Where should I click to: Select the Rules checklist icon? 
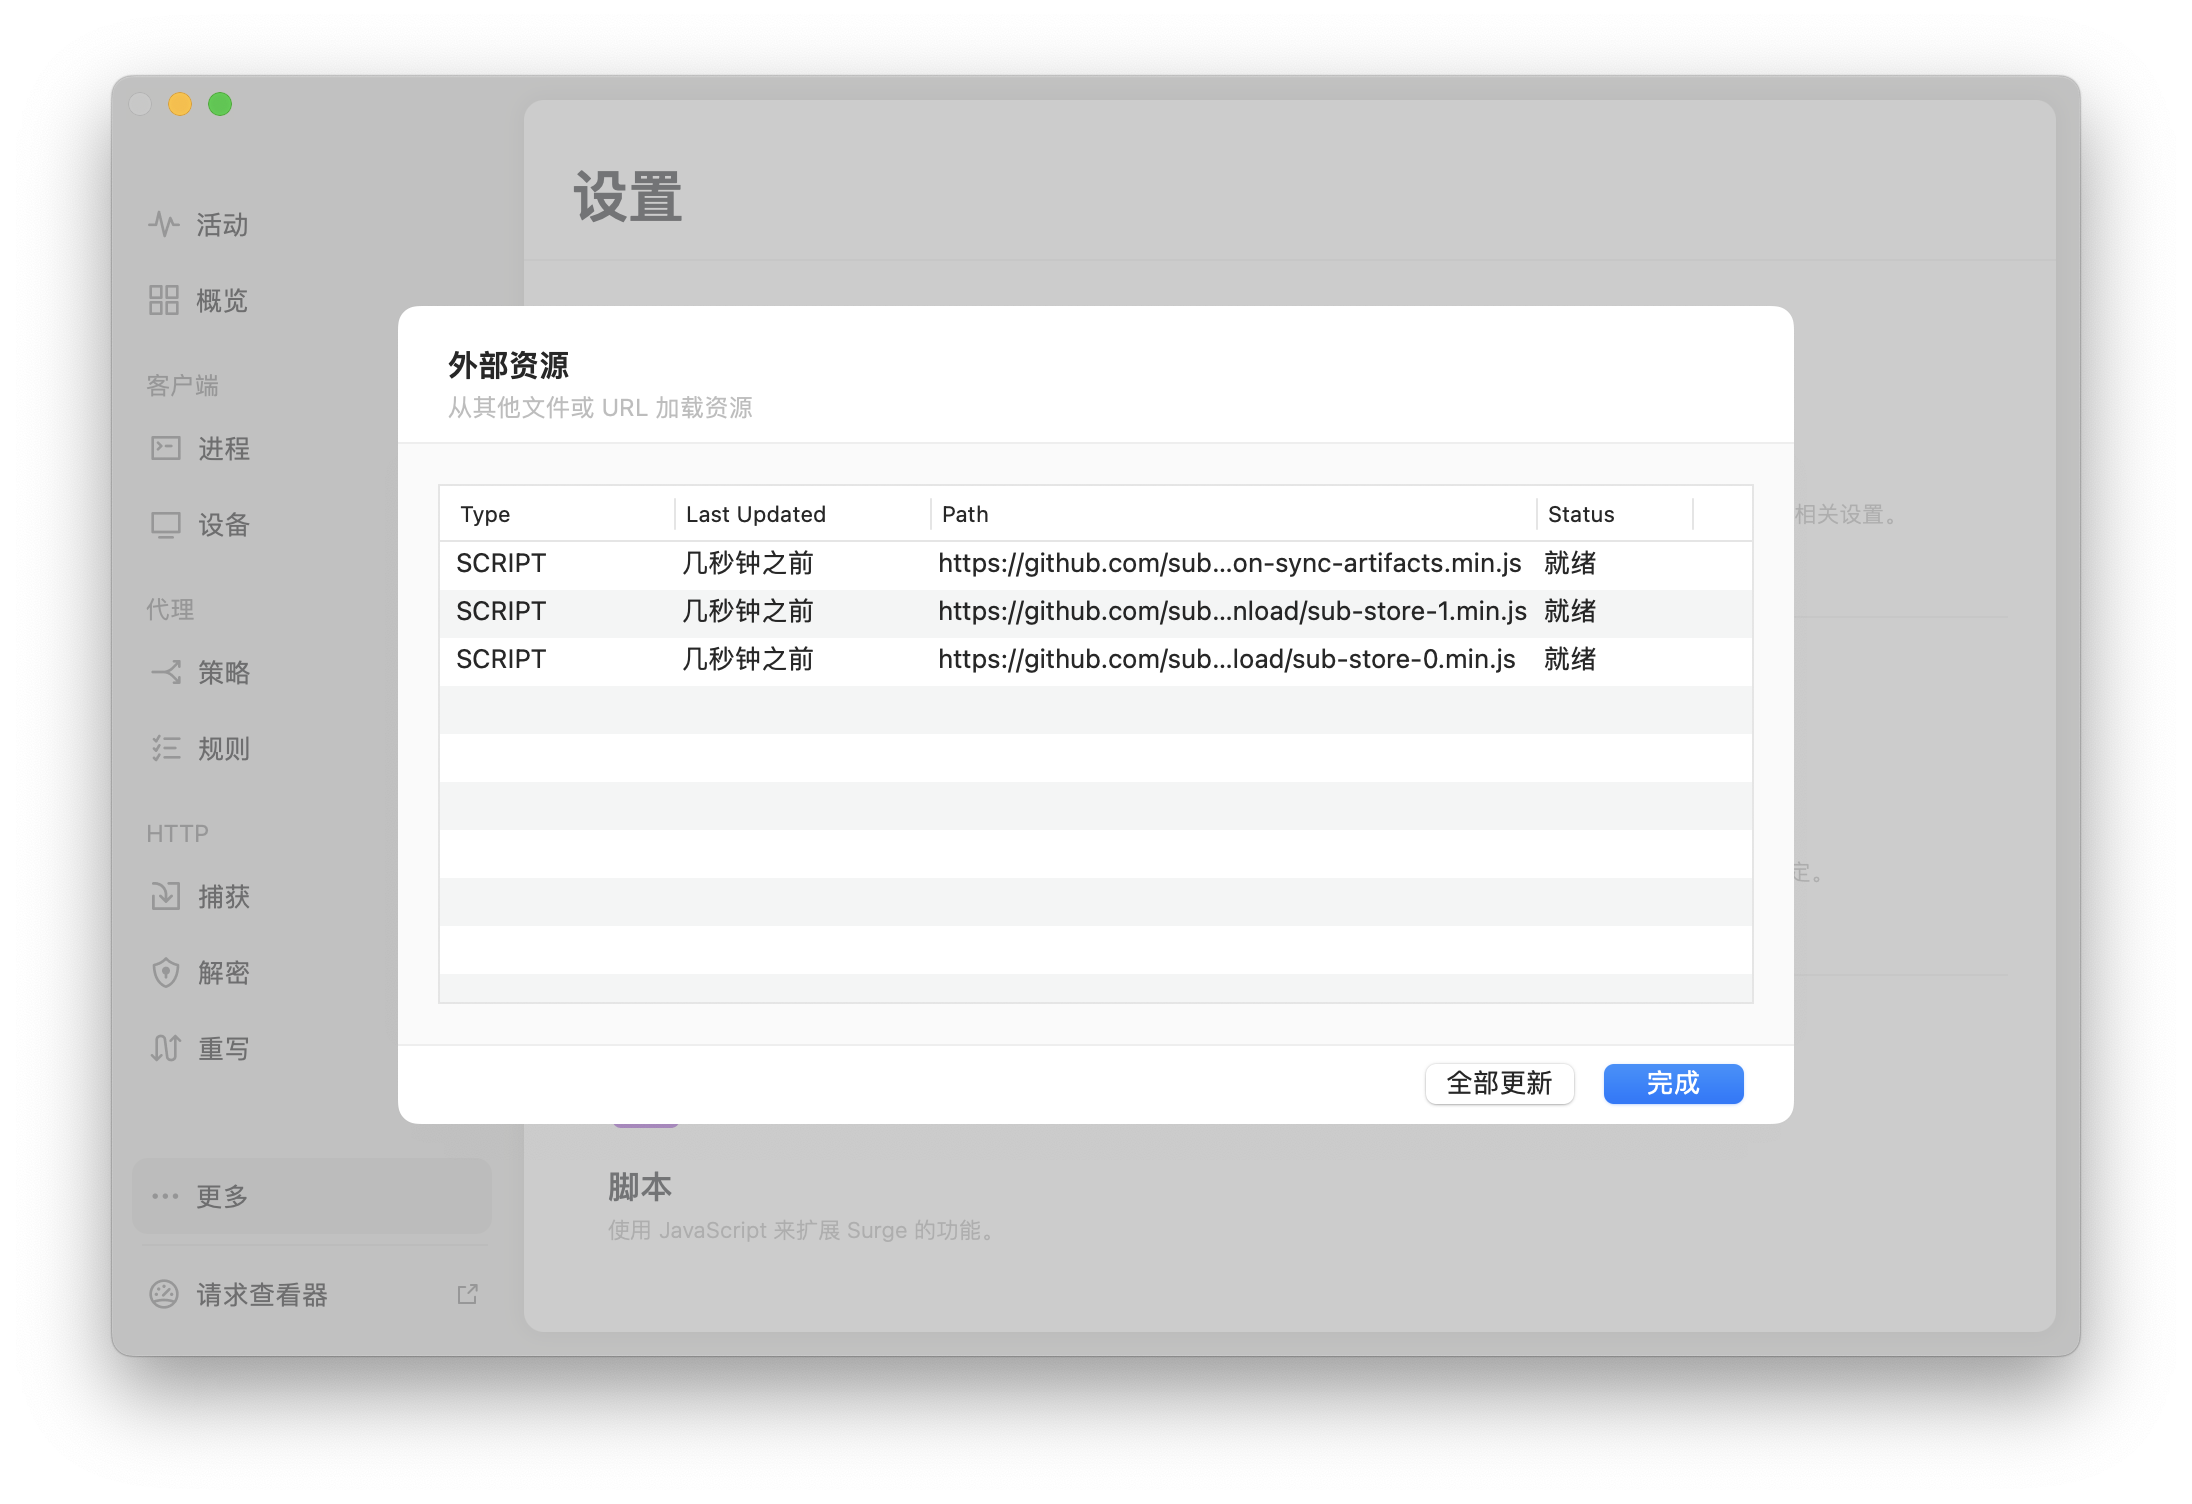(166, 748)
